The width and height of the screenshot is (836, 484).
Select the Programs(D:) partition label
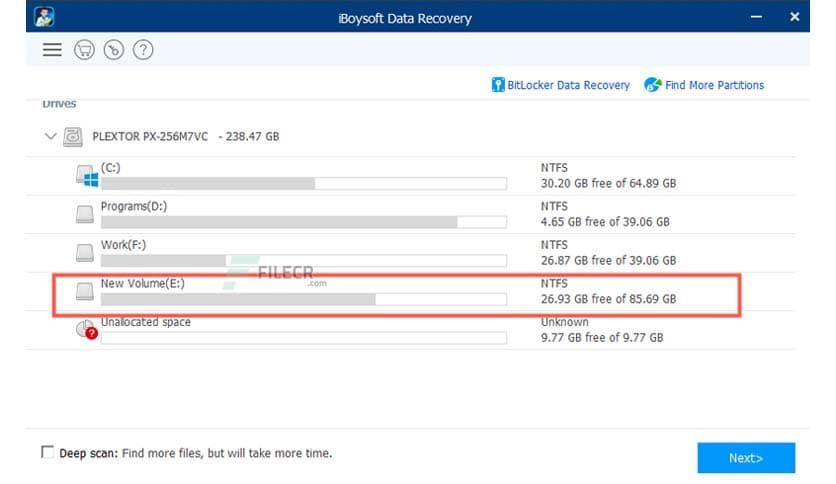134,206
